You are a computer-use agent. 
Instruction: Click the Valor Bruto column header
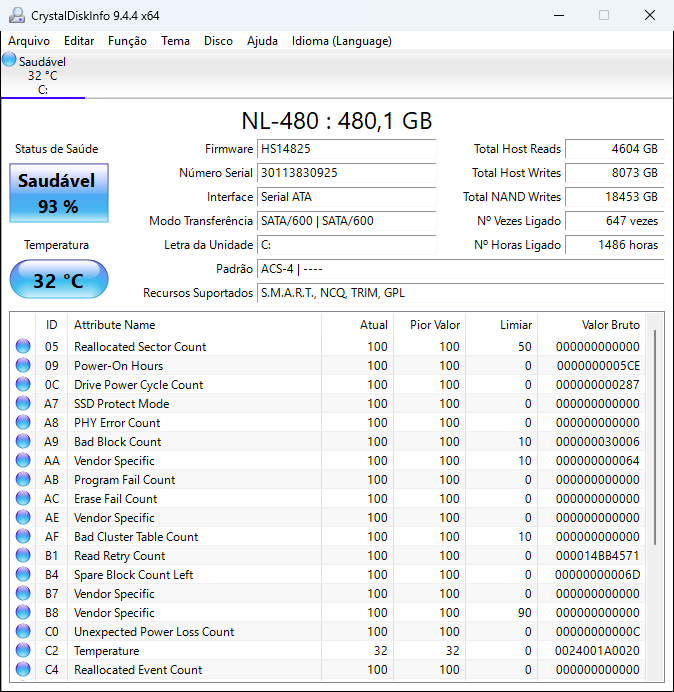pos(591,325)
